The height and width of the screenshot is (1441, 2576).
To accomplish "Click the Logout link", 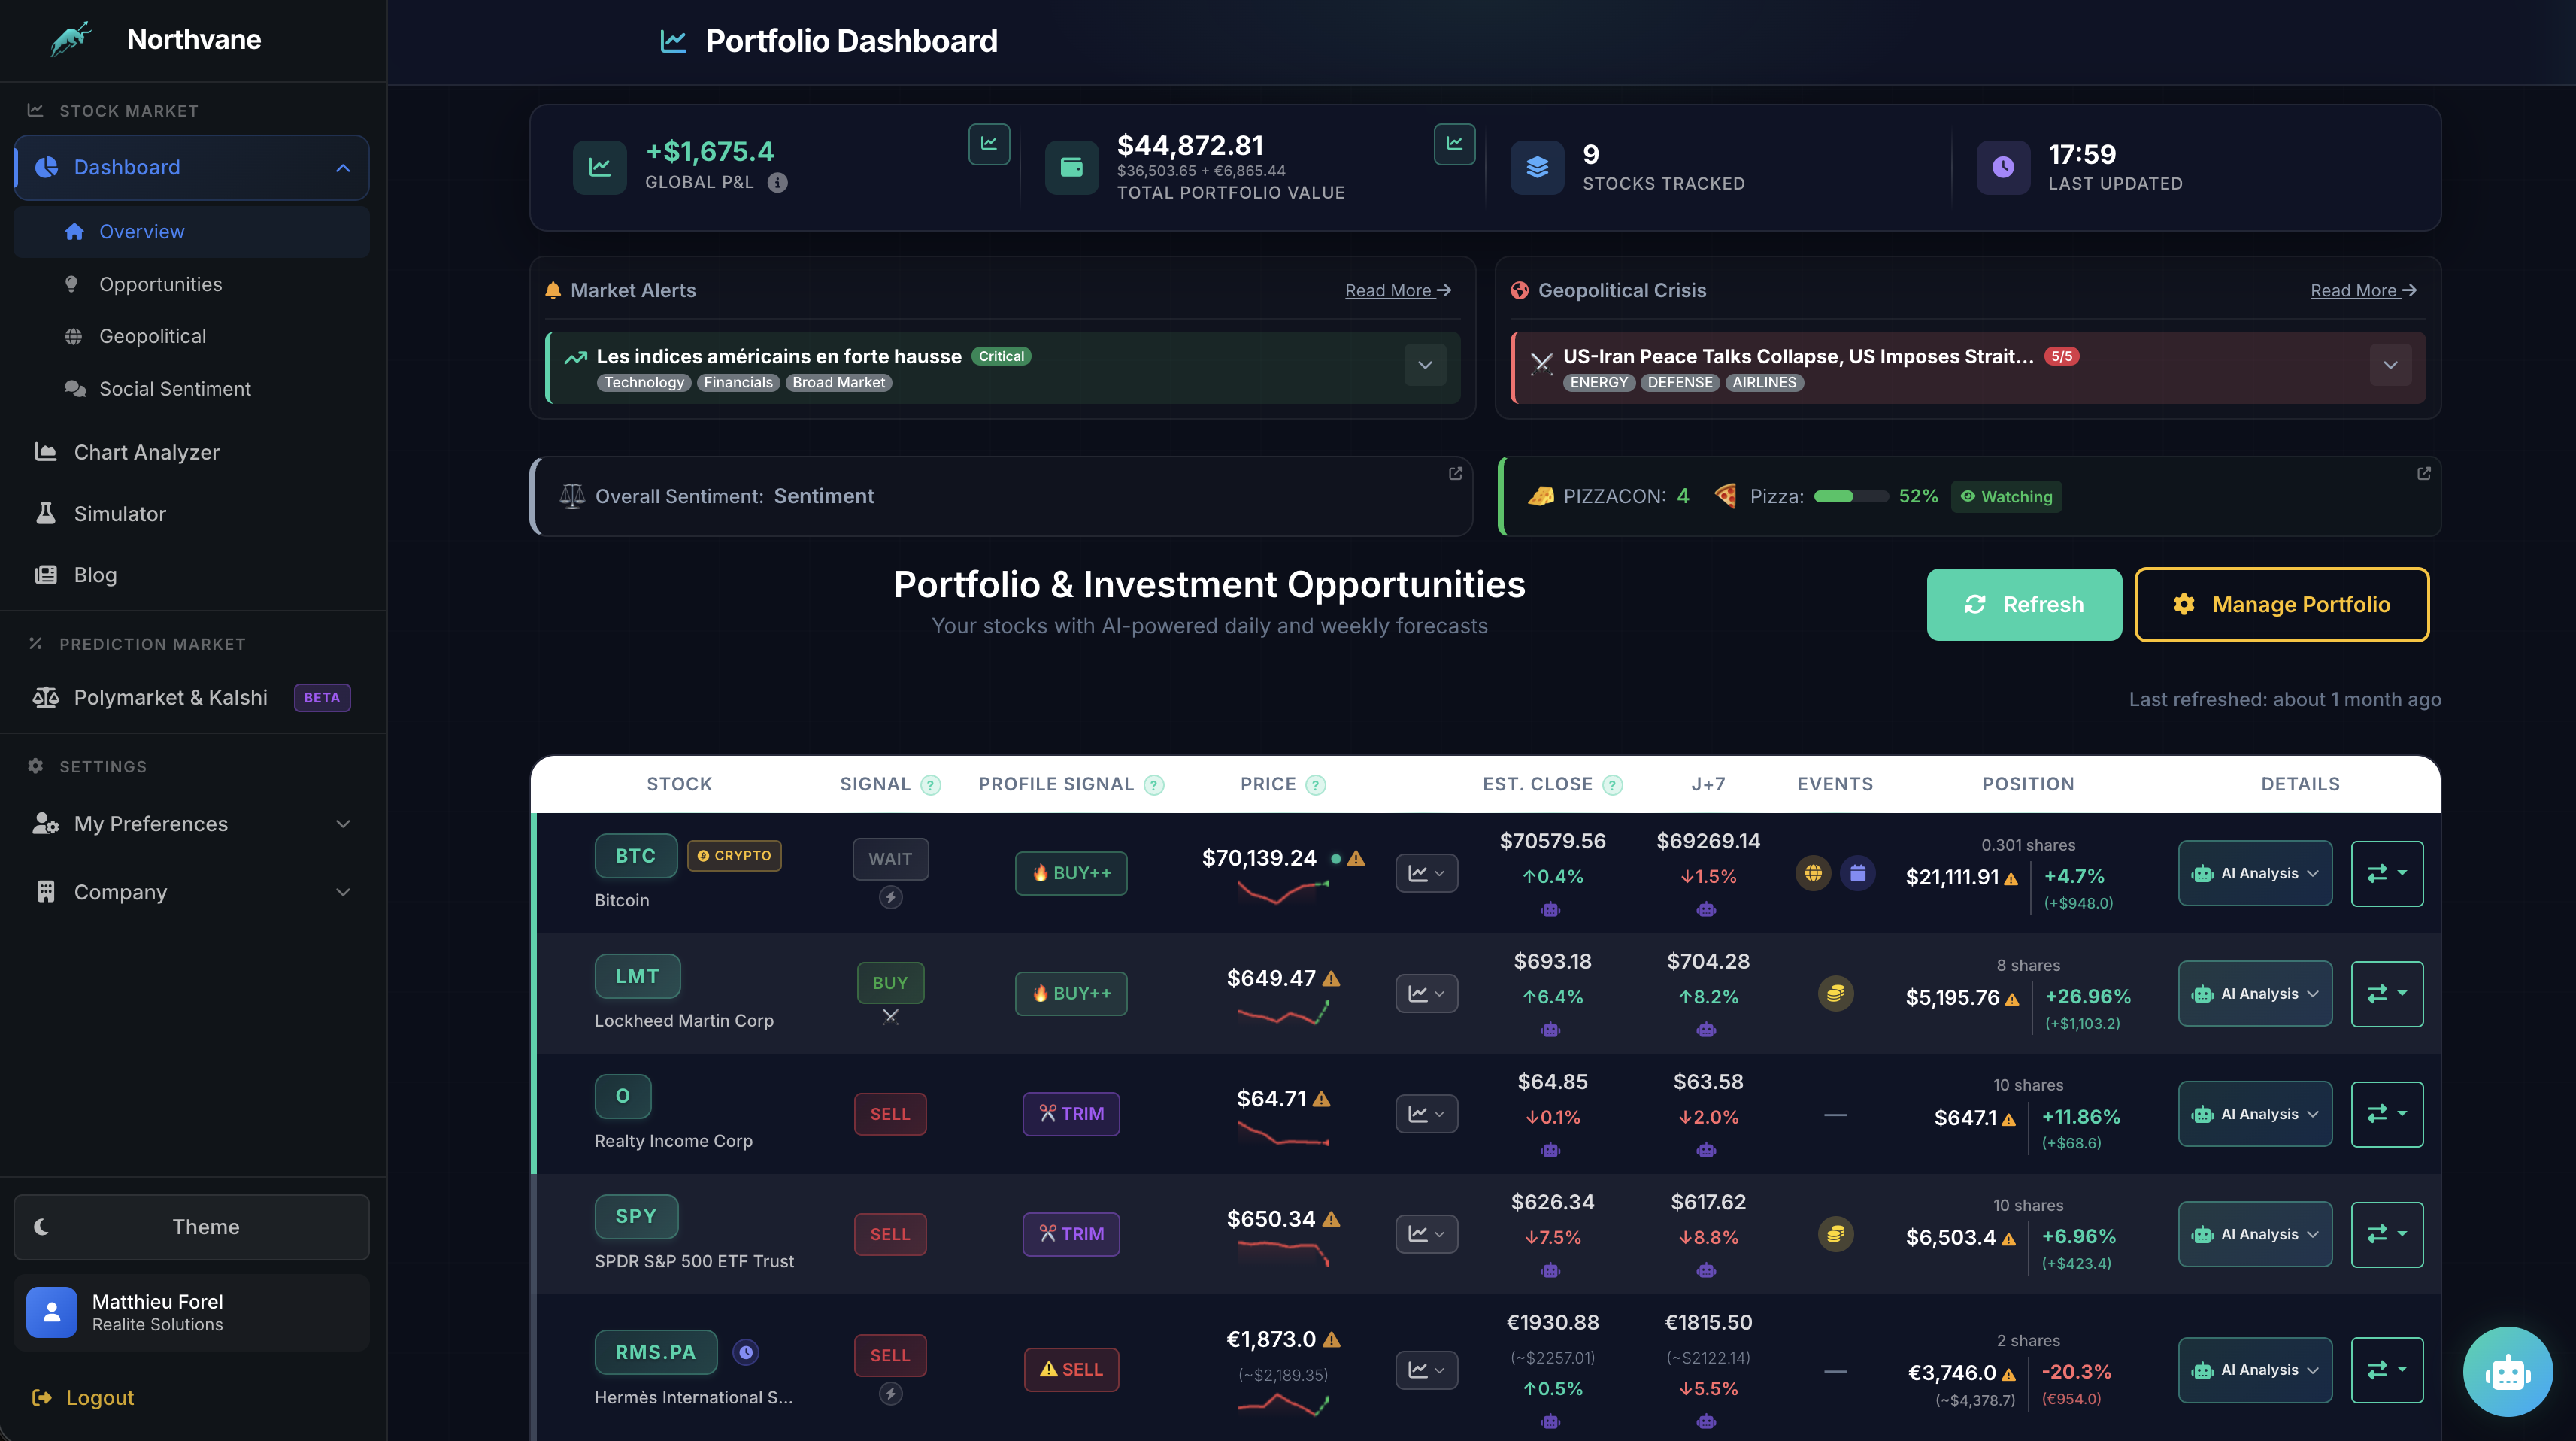I will coord(83,1398).
